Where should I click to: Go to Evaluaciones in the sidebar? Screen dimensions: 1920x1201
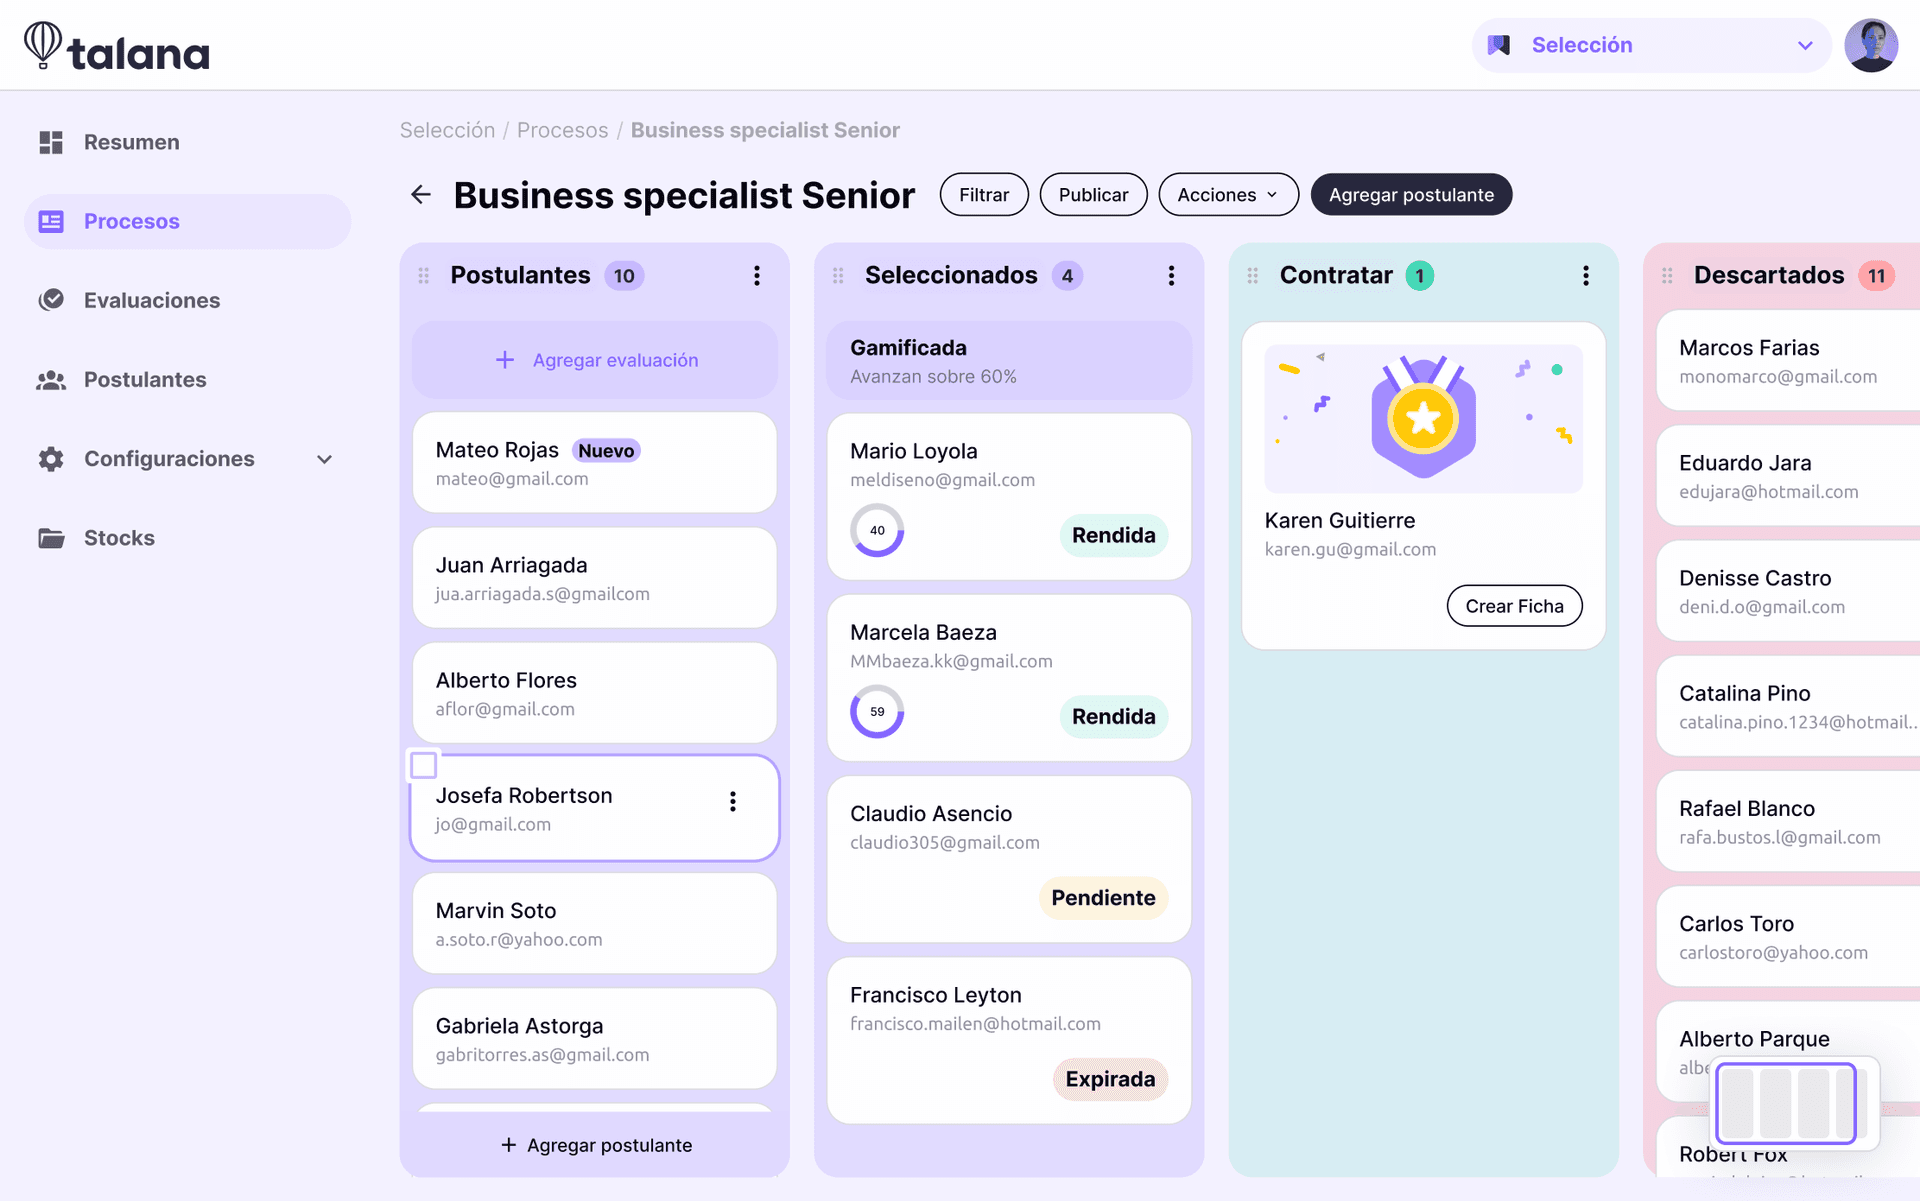point(151,301)
